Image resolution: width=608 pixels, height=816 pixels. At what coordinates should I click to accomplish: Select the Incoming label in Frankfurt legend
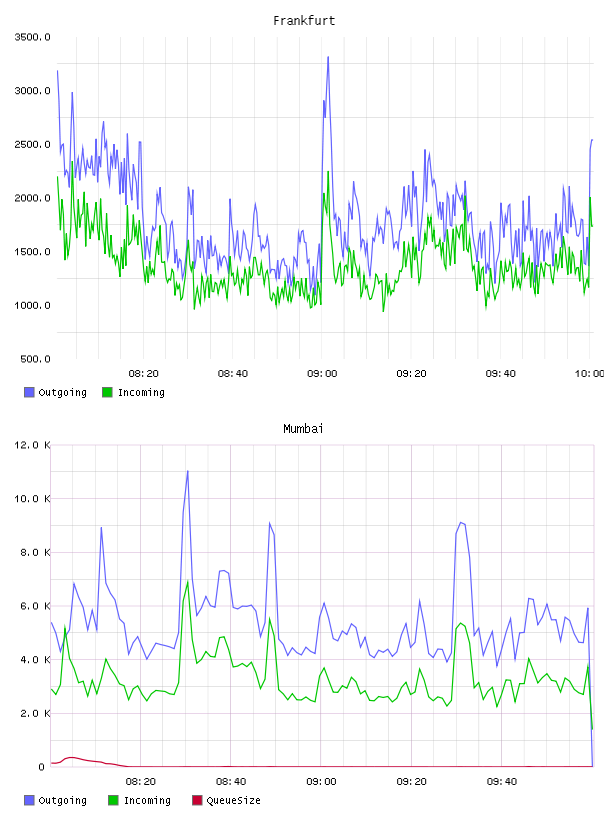point(141,393)
